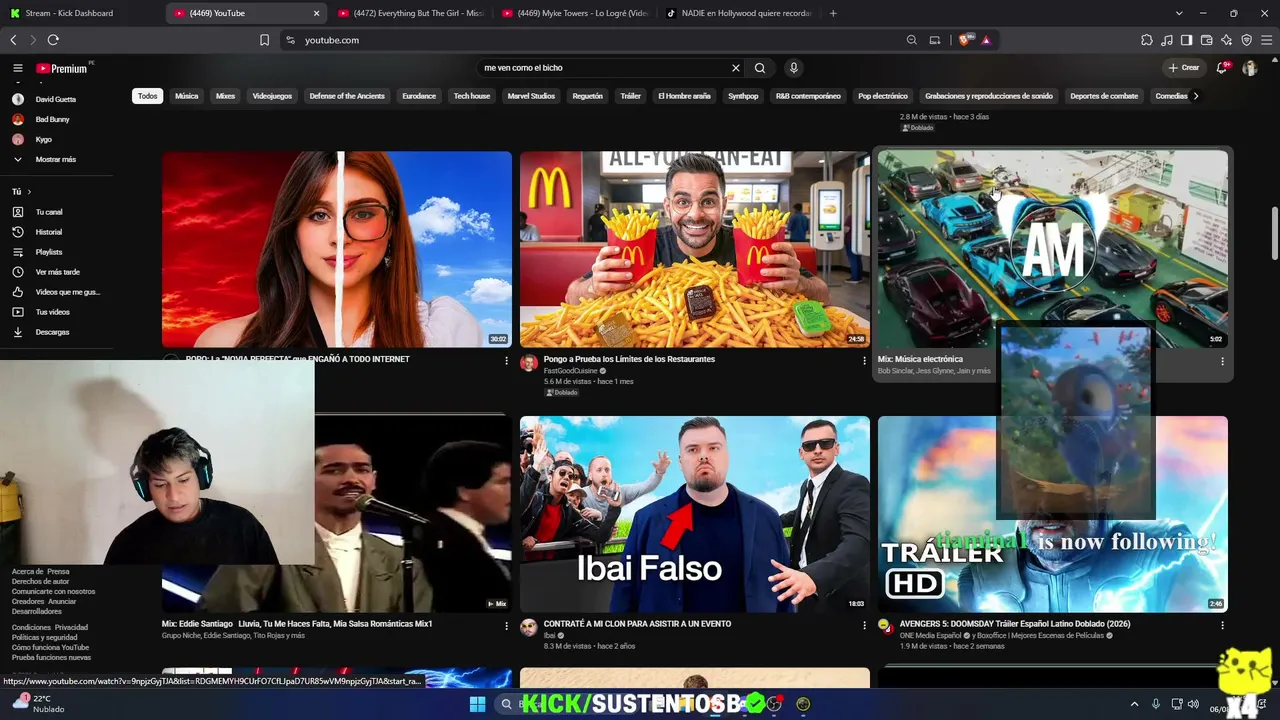Filter by the Mixes chip
This screenshot has width=1280, height=720.
225,96
